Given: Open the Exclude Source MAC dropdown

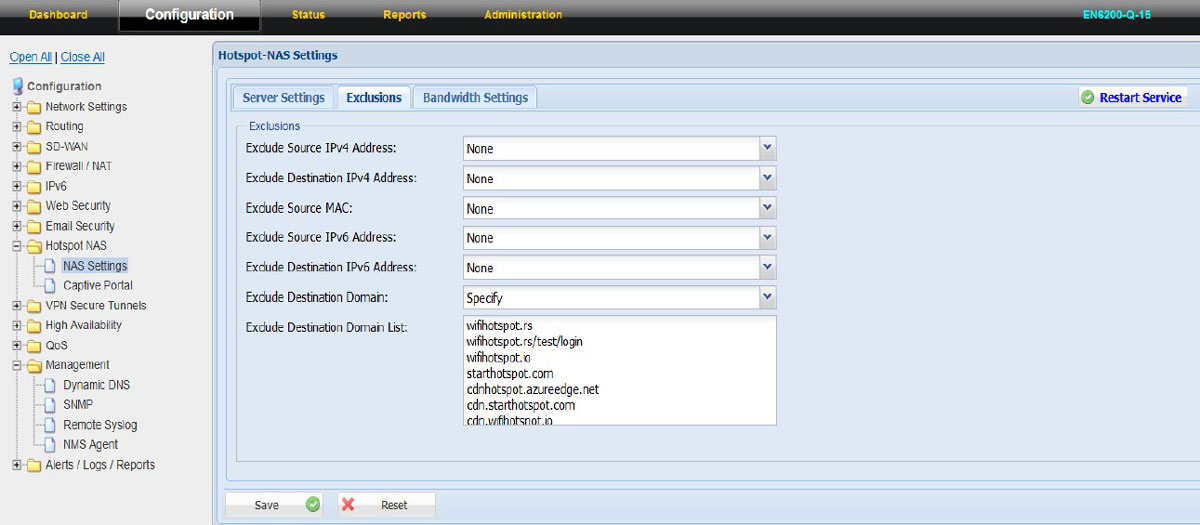Looking at the screenshot, I should point(767,208).
